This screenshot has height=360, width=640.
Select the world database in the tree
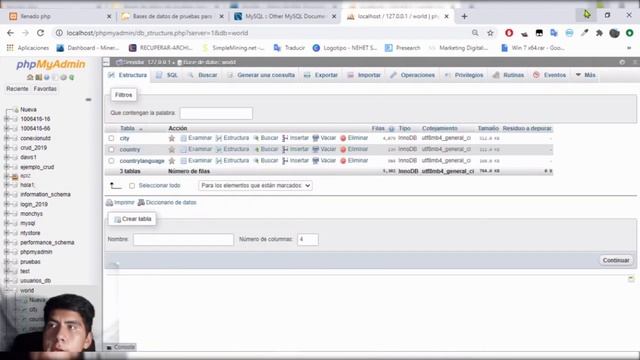pyautogui.click(x=27, y=291)
